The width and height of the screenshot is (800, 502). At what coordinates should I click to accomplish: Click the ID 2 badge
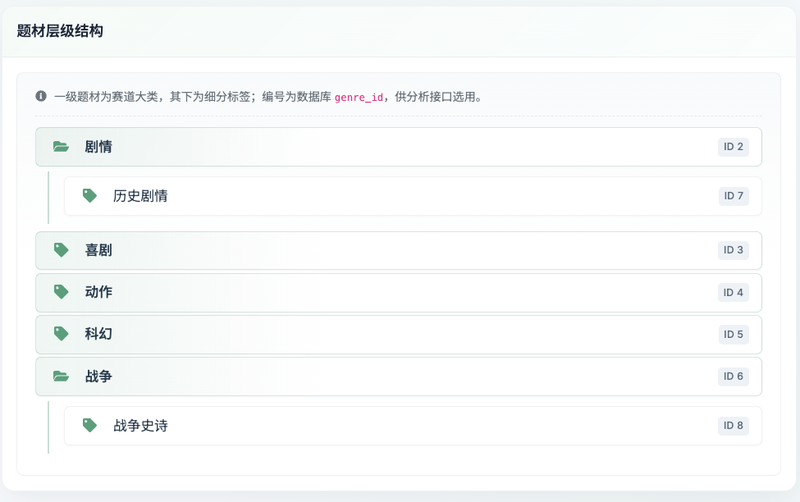(733, 147)
